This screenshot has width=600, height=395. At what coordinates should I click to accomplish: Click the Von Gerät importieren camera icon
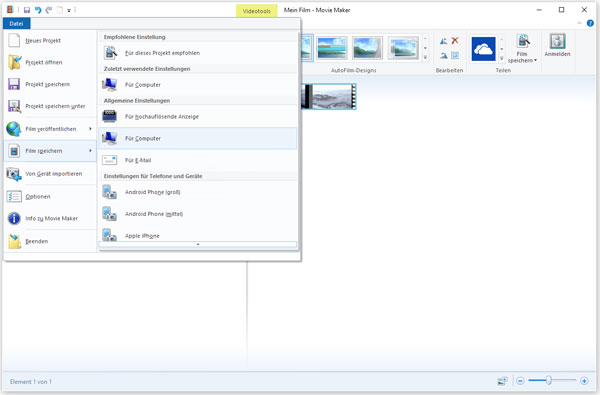pos(14,174)
